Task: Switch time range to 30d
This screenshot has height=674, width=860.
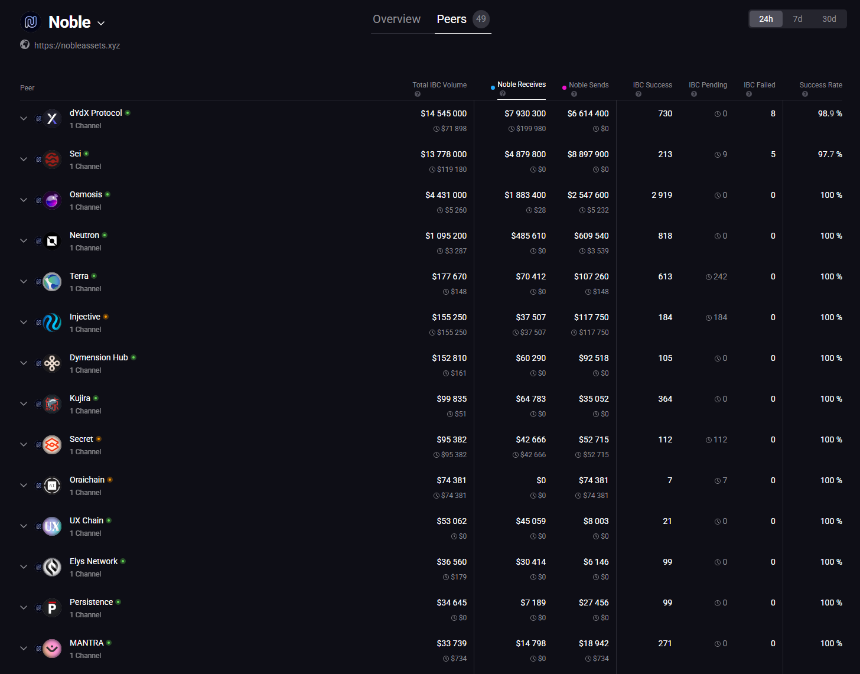Action: pos(829,19)
